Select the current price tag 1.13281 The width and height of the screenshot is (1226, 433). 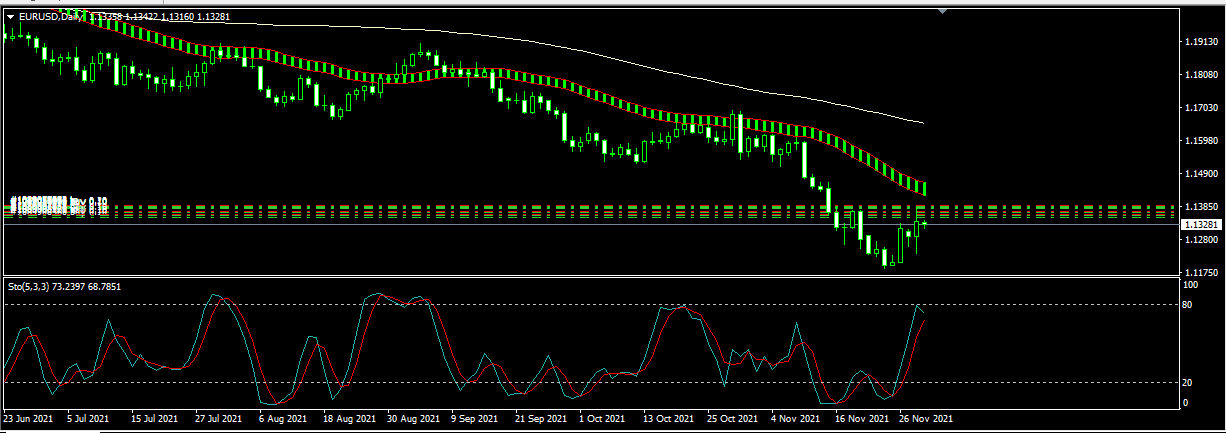click(x=1199, y=225)
